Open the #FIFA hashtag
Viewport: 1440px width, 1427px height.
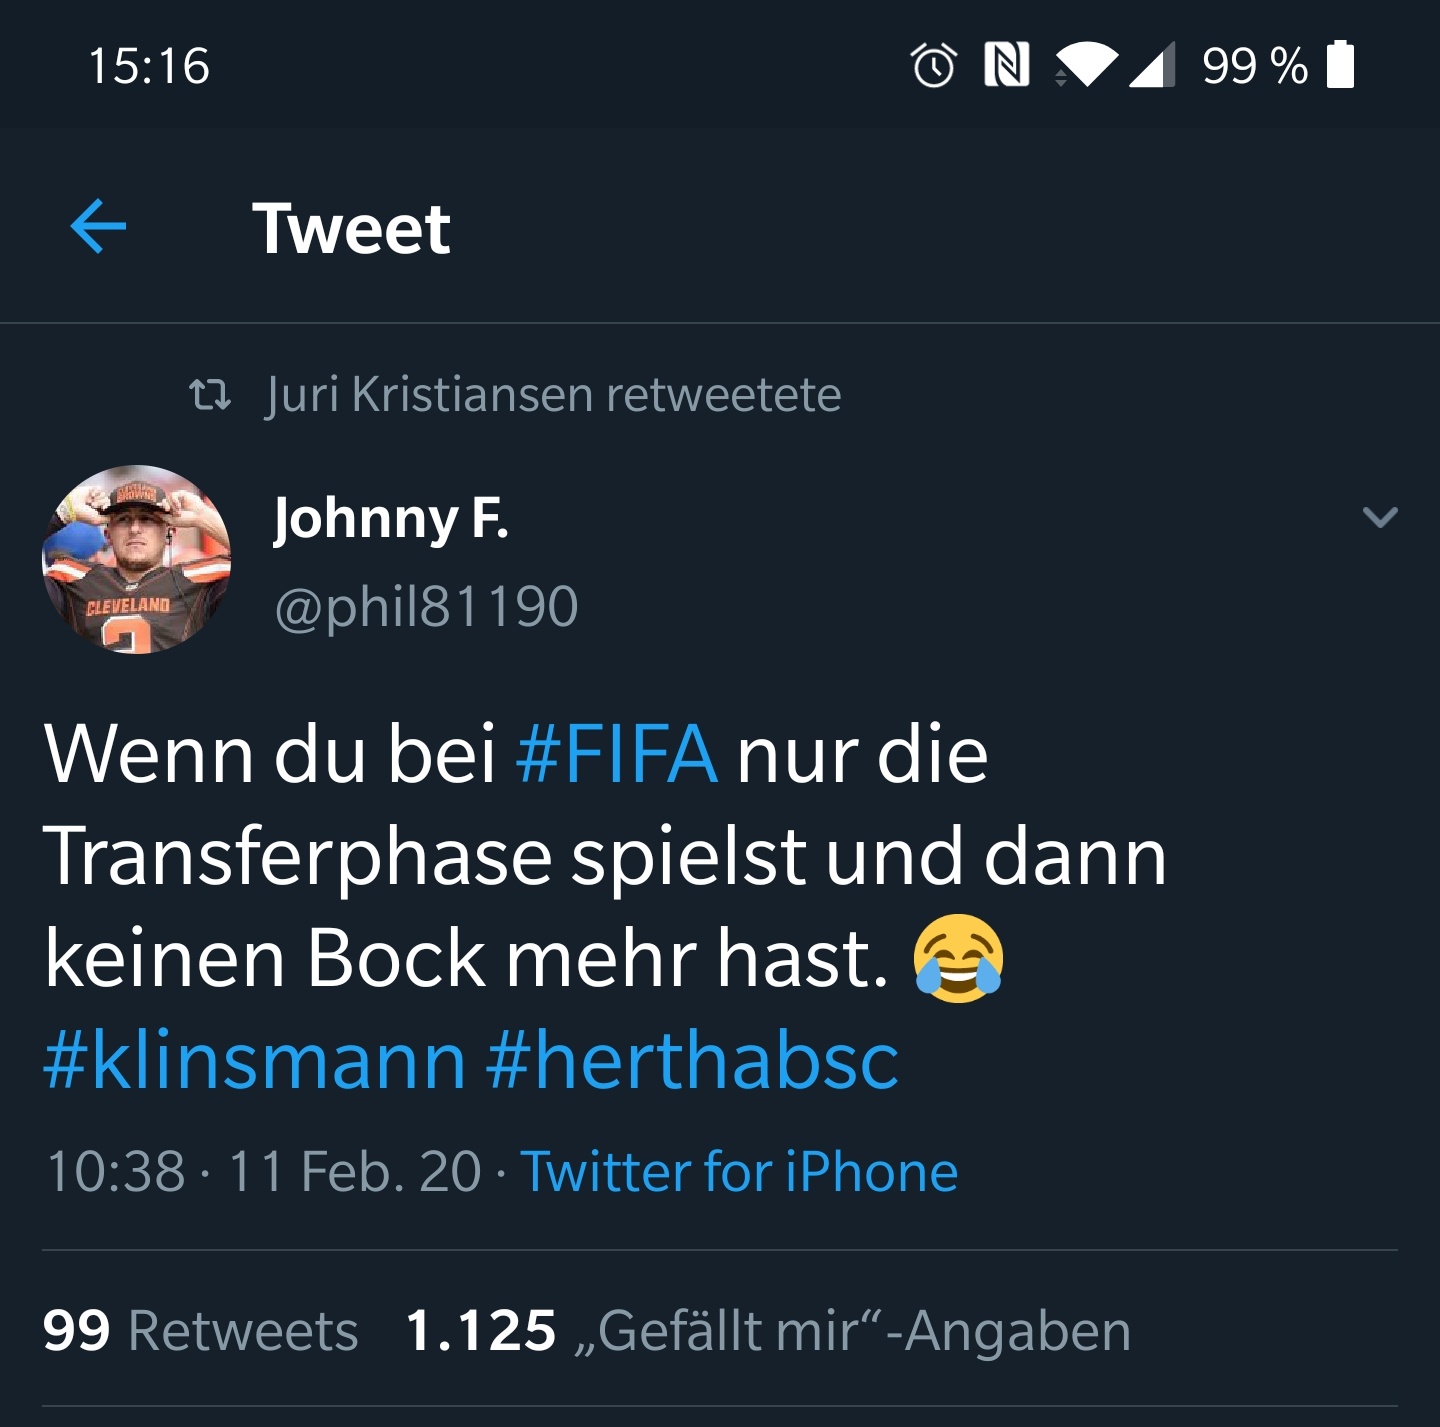(x=616, y=753)
